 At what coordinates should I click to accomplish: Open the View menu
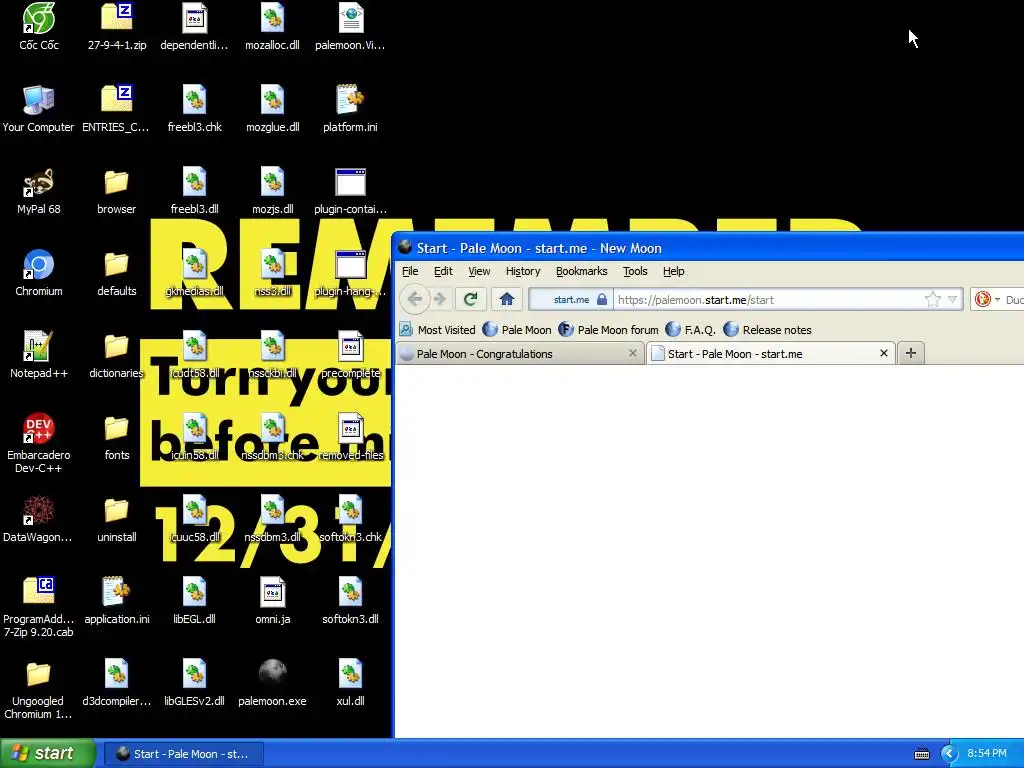coord(479,271)
